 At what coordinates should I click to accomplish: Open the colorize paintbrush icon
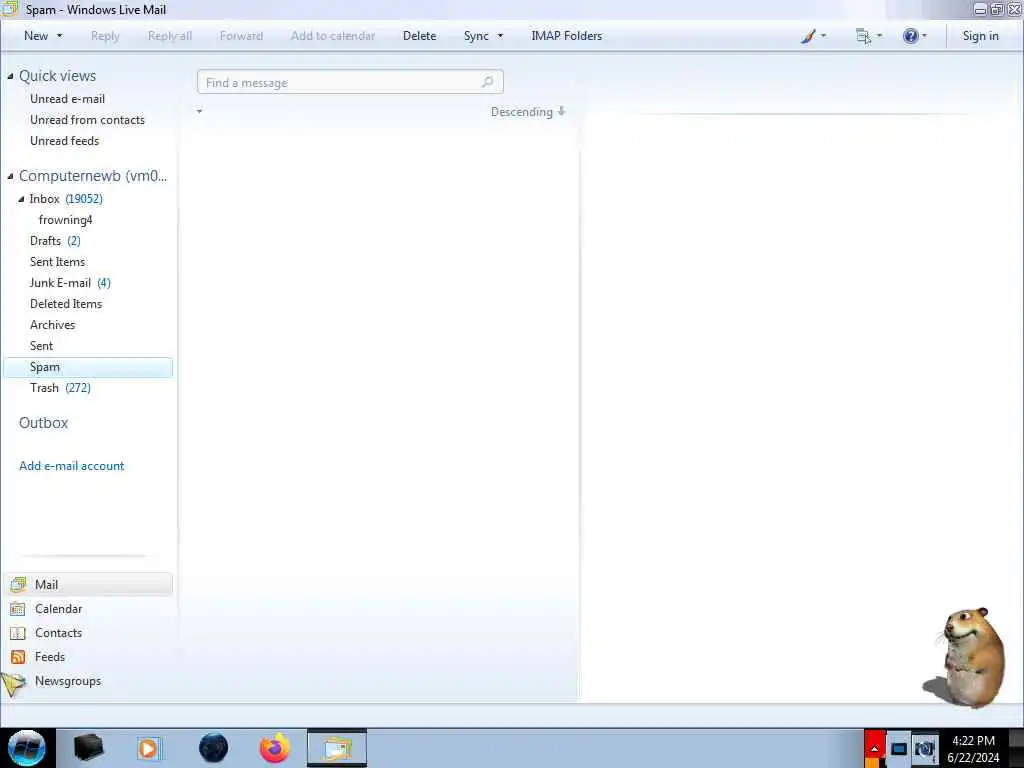[808, 36]
